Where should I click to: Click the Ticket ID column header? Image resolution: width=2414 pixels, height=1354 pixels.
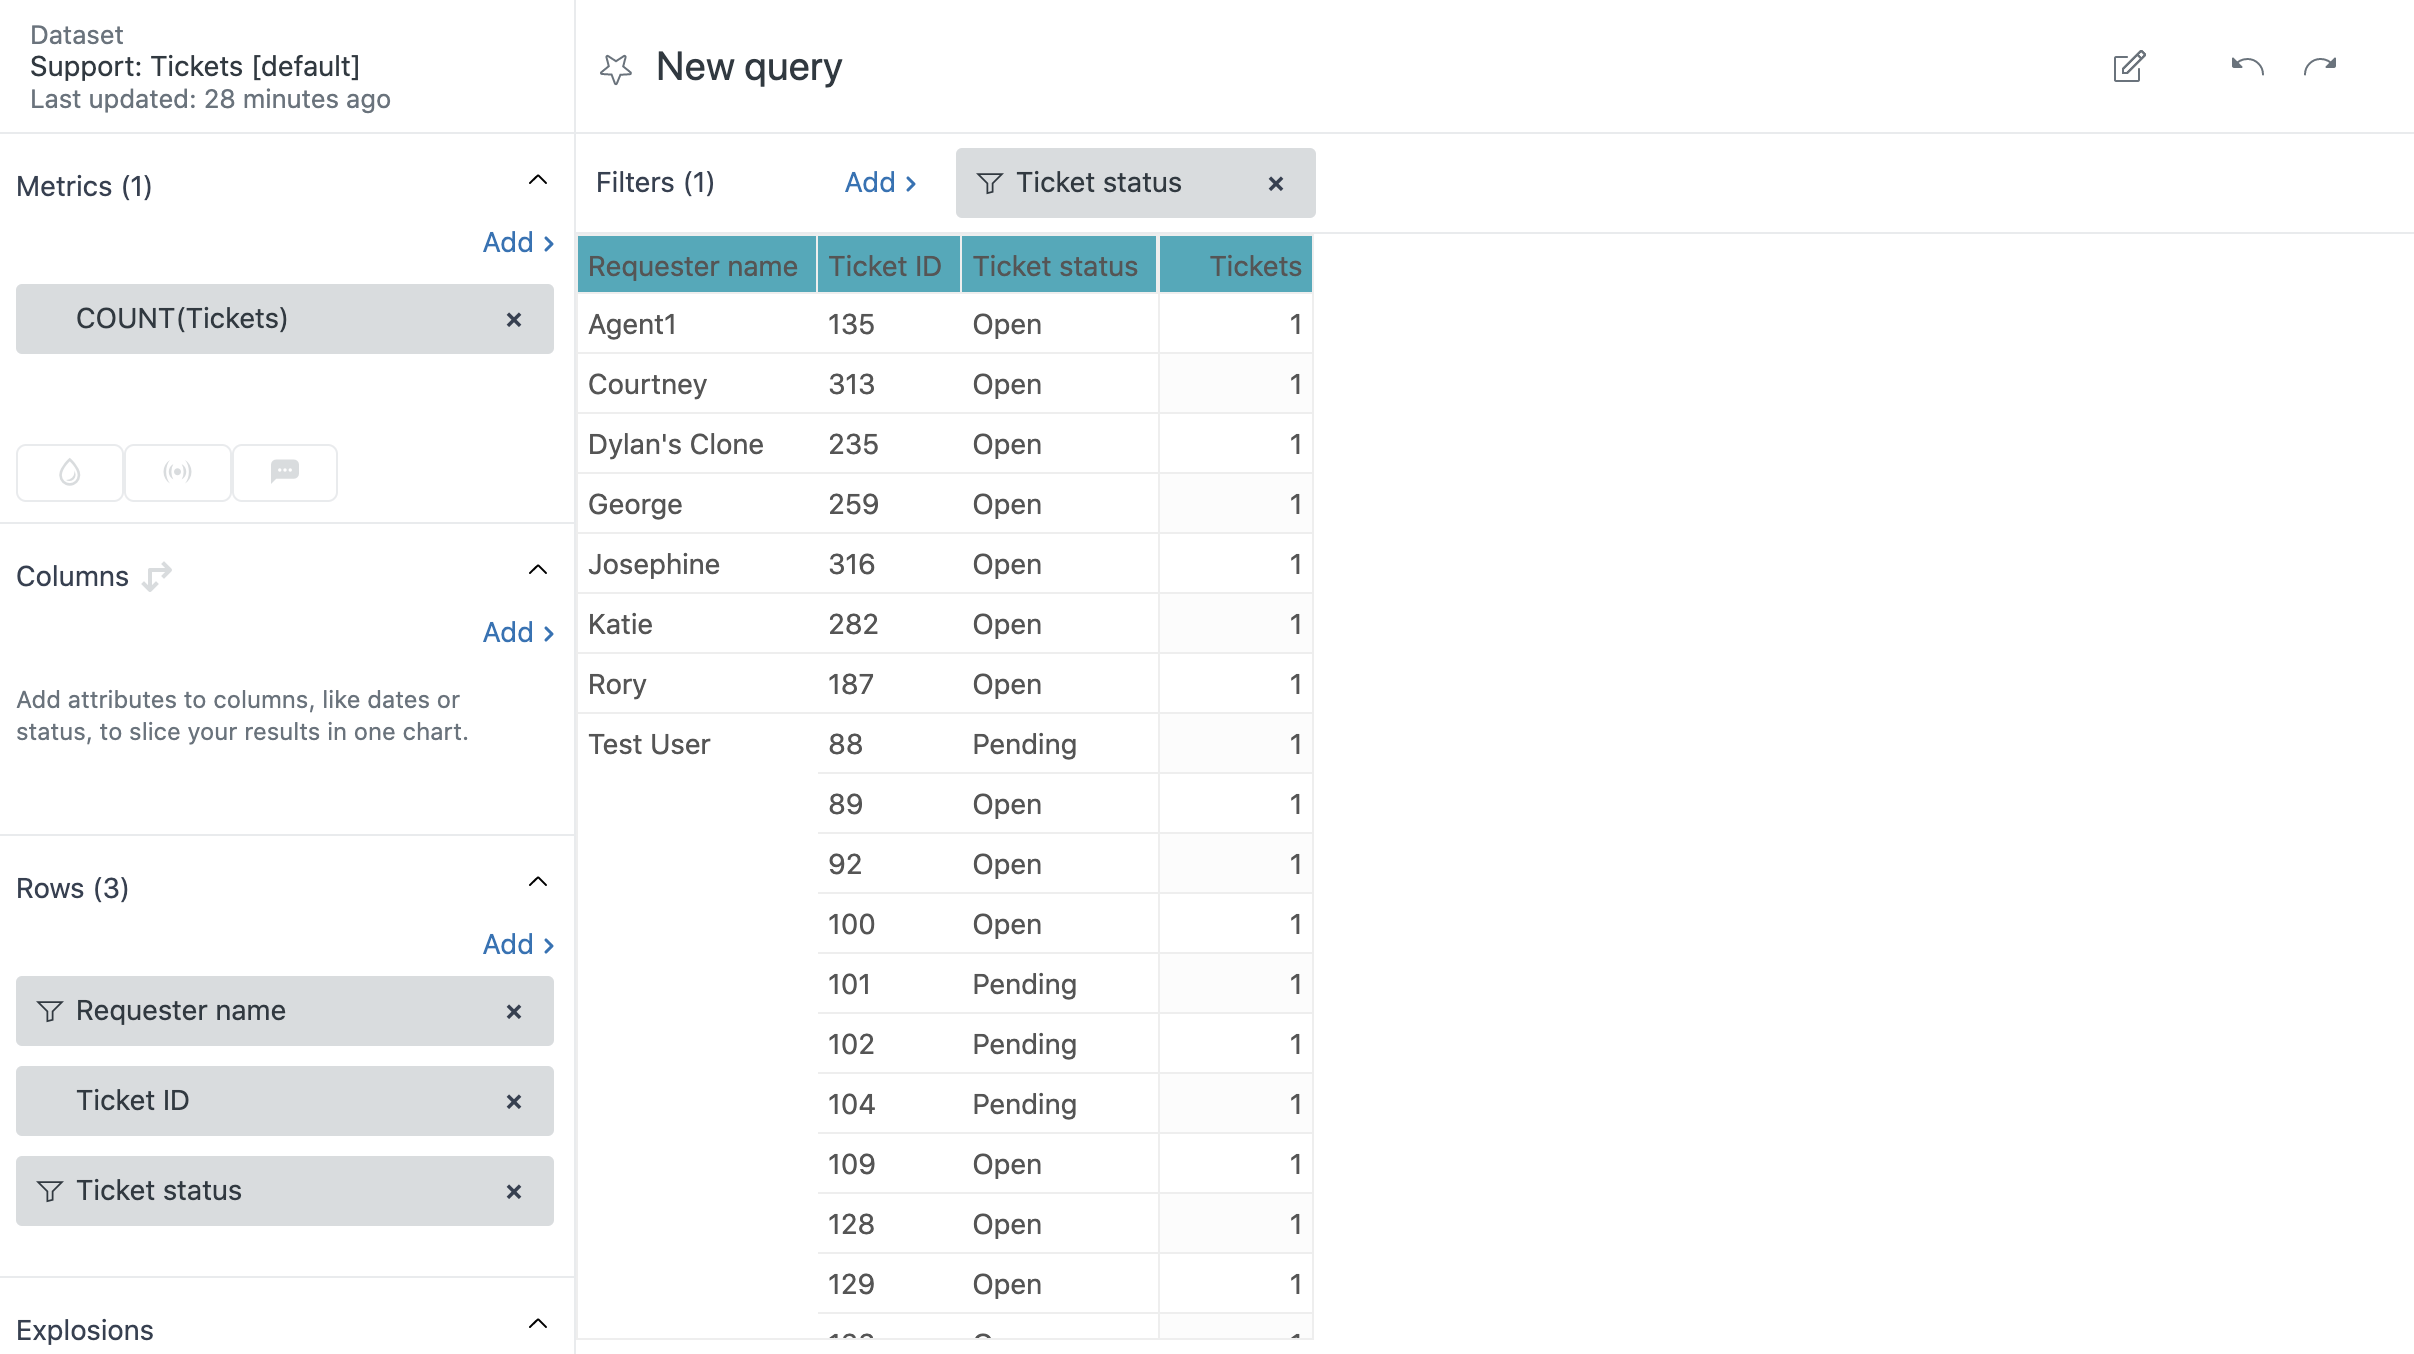pyautogui.click(x=889, y=265)
